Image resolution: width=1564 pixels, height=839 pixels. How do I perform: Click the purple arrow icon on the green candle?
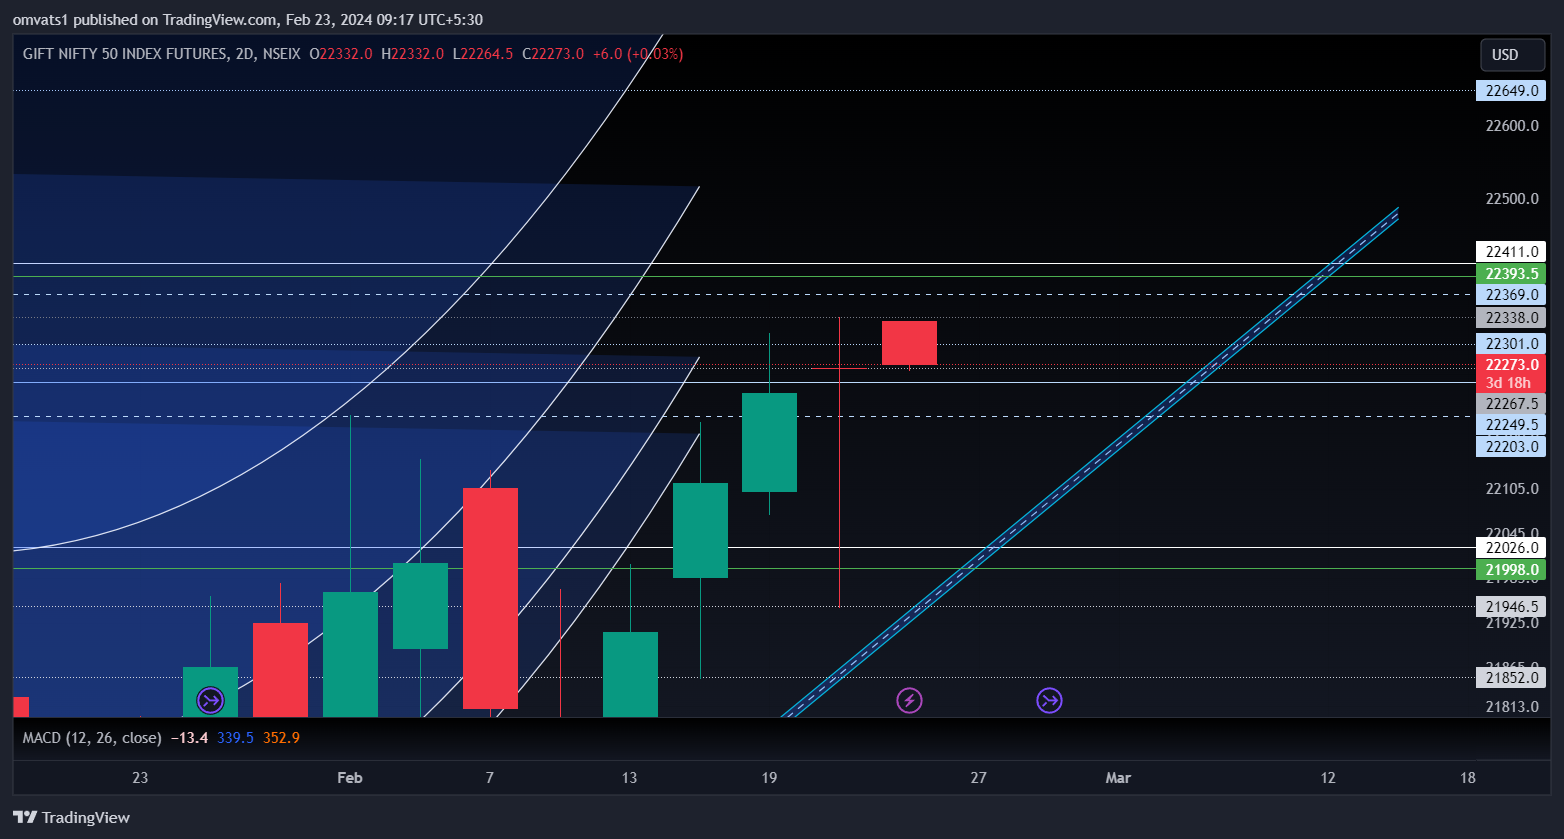[x=210, y=700]
